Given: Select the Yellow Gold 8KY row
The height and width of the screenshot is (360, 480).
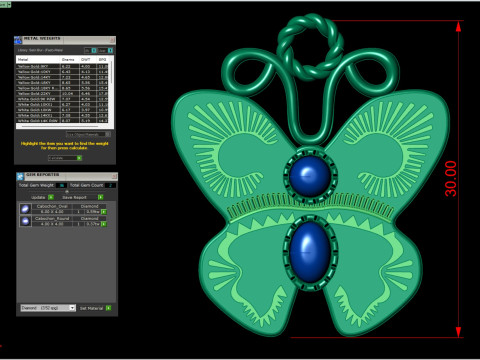Looking at the screenshot, I should point(62,66).
